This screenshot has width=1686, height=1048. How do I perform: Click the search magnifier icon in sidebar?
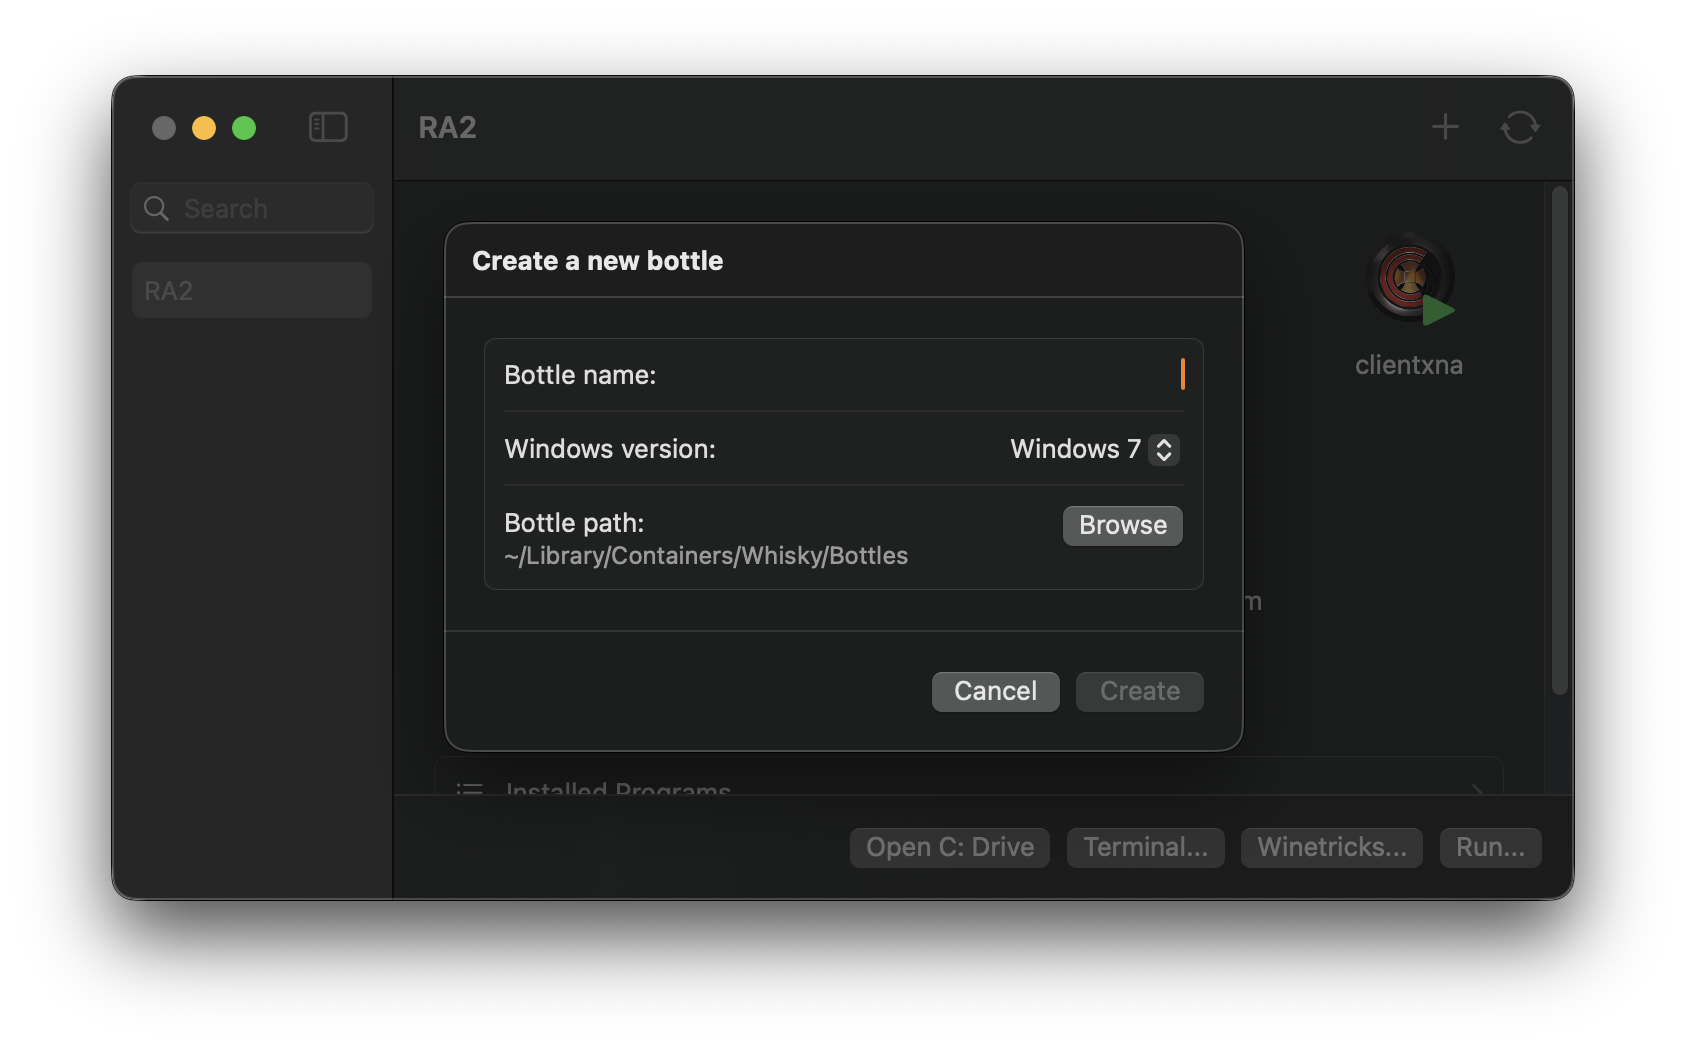tap(156, 208)
